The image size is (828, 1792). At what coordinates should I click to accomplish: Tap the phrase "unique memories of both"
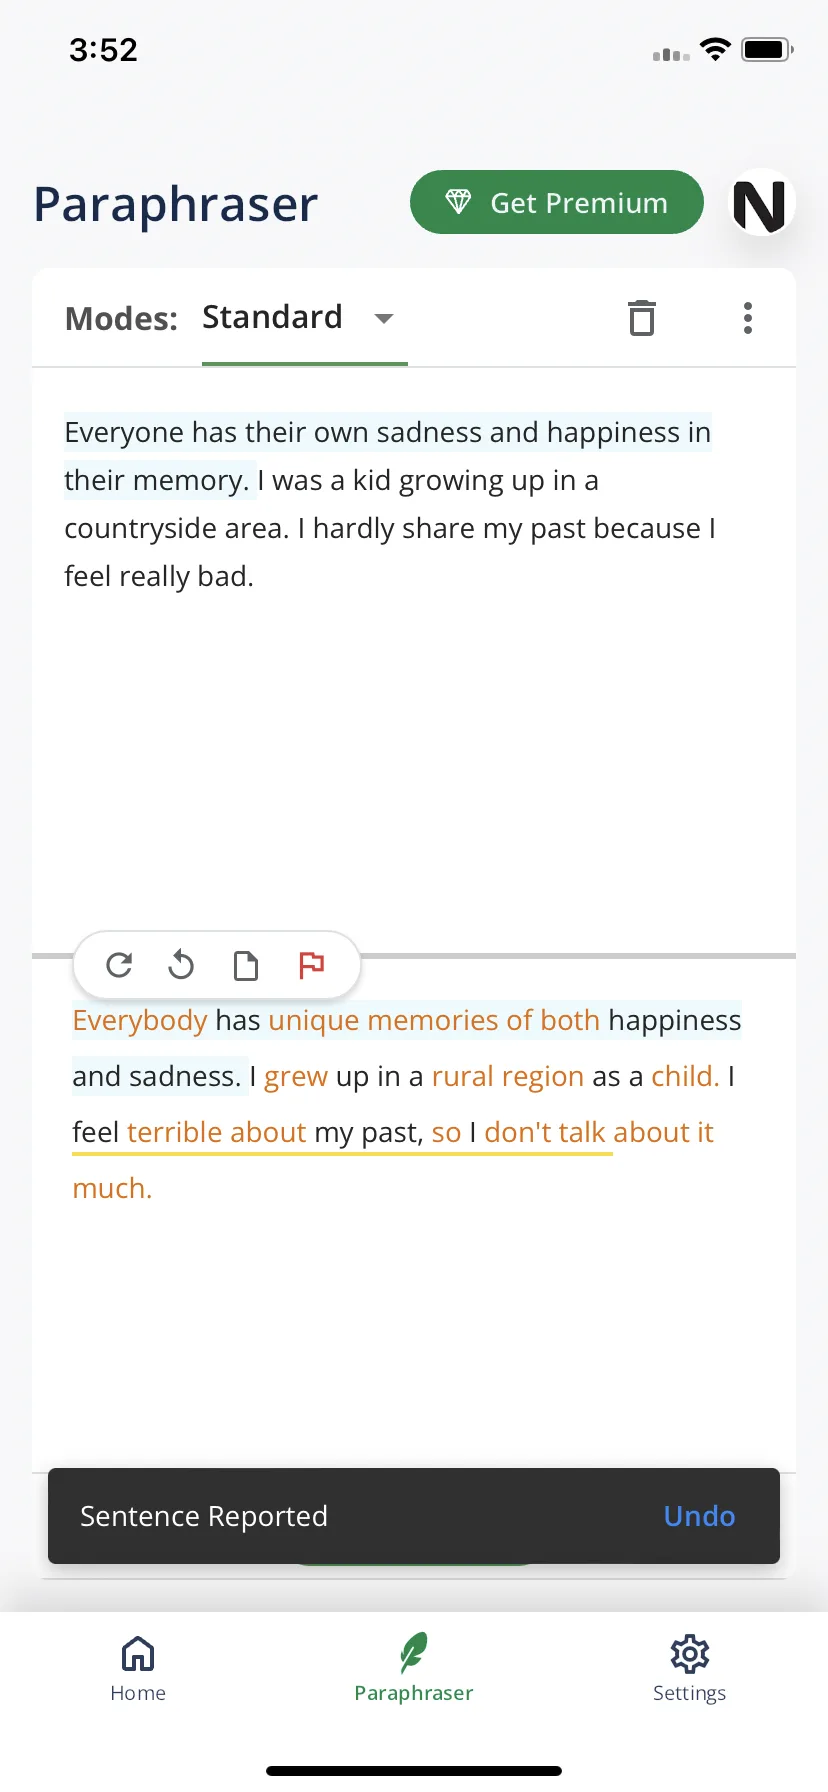pyautogui.click(x=434, y=1021)
